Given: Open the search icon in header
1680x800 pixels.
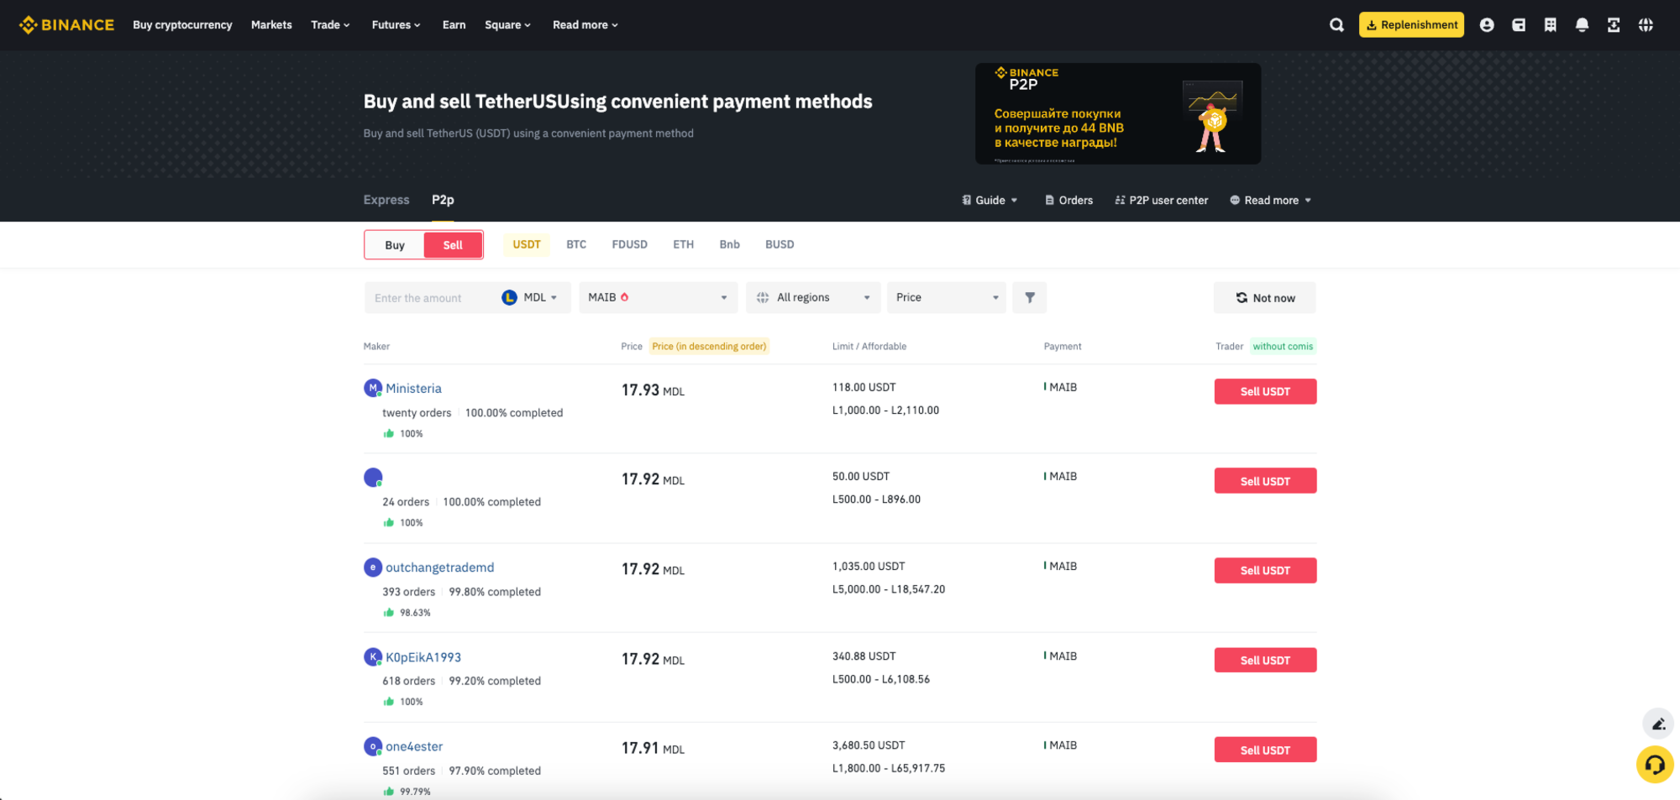Looking at the screenshot, I should pos(1337,25).
